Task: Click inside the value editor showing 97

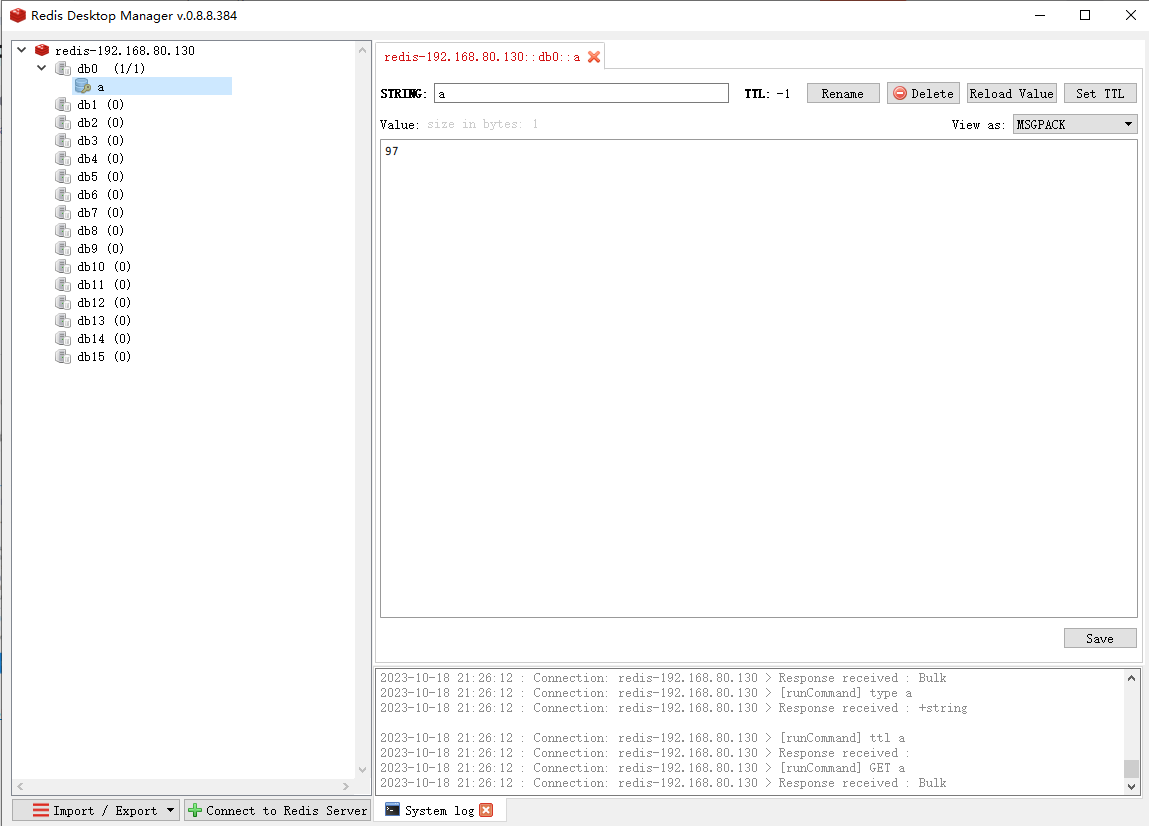Action: pos(758,378)
